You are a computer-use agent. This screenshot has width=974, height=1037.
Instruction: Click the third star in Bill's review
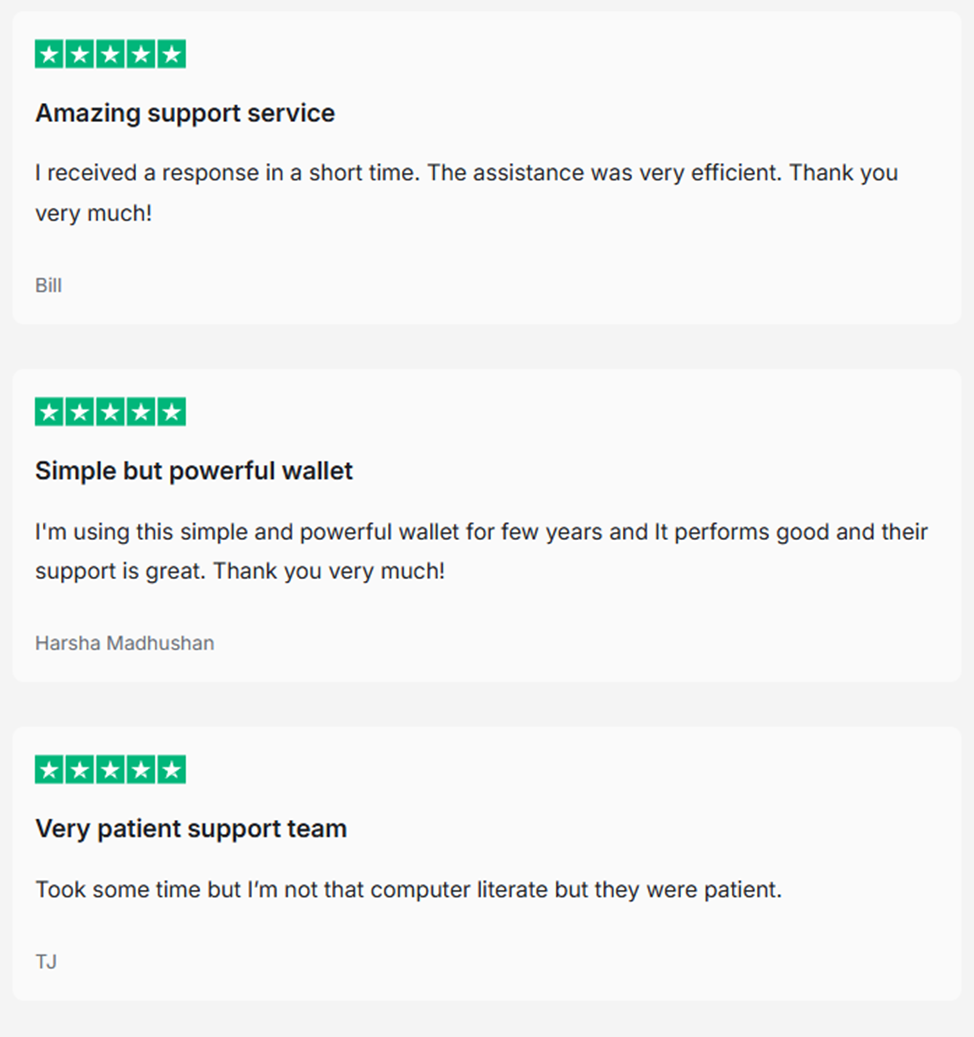[x=111, y=54]
